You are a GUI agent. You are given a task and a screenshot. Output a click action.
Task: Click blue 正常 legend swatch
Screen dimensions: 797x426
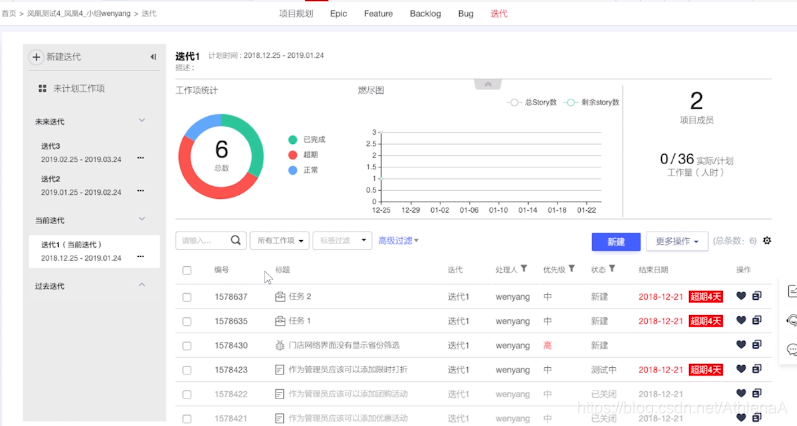pos(293,170)
